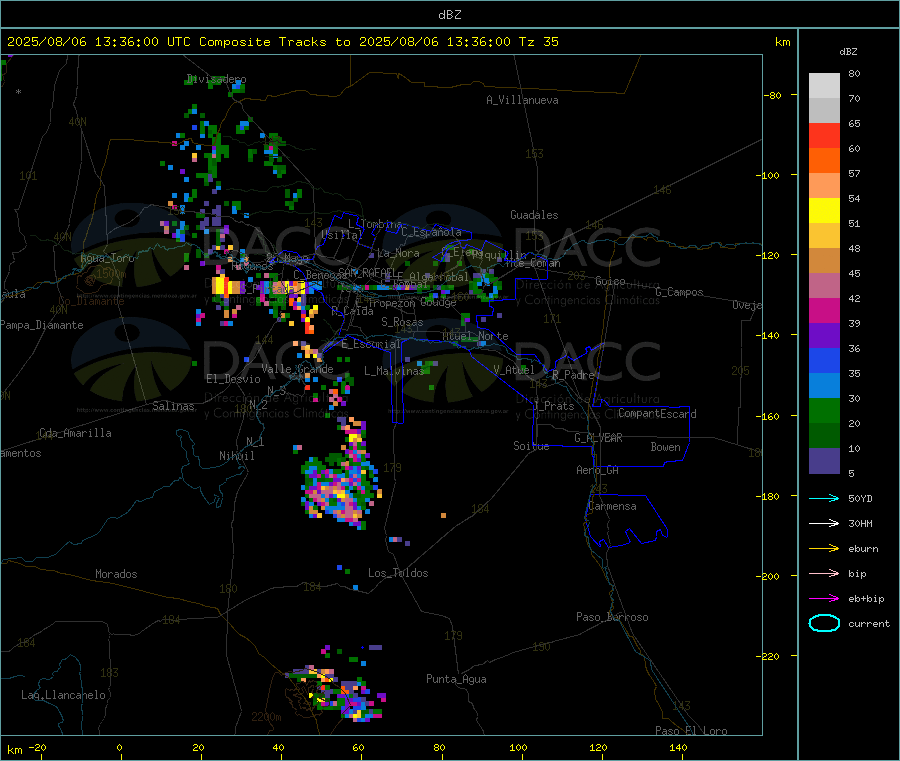900x761 pixels.
Task: Click the white 30HM arrow in legend
Action: [x=824, y=523]
